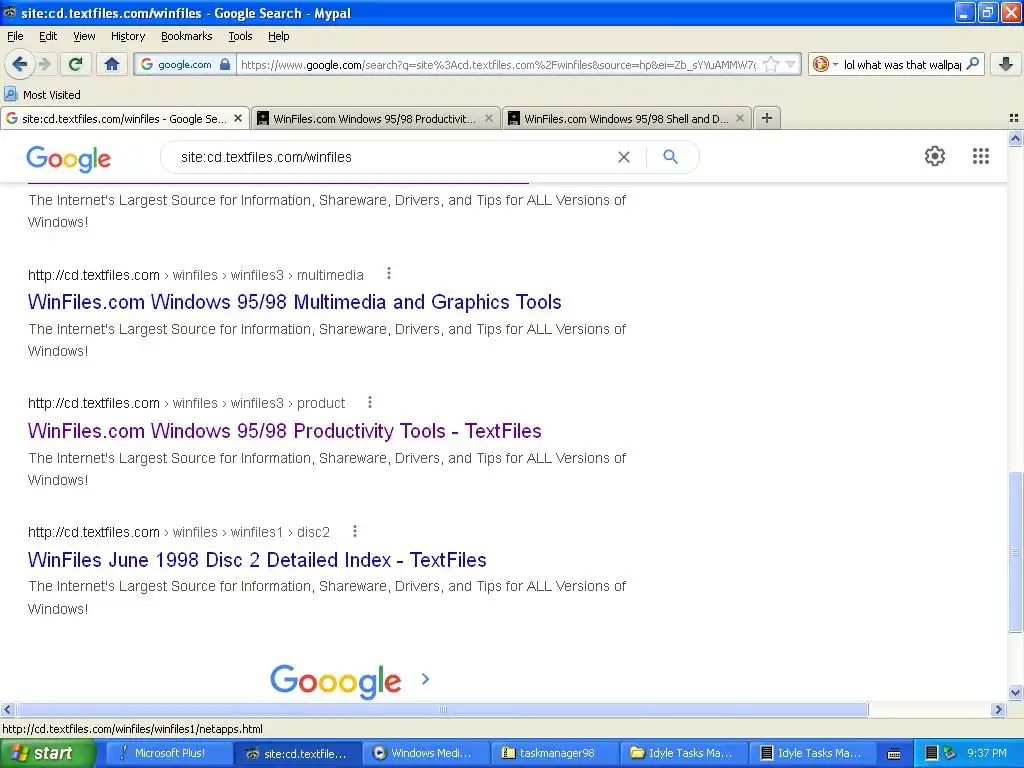Open Multimedia and Graphics Tools result link
The image size is (1024, 768).
coord(295,302)
